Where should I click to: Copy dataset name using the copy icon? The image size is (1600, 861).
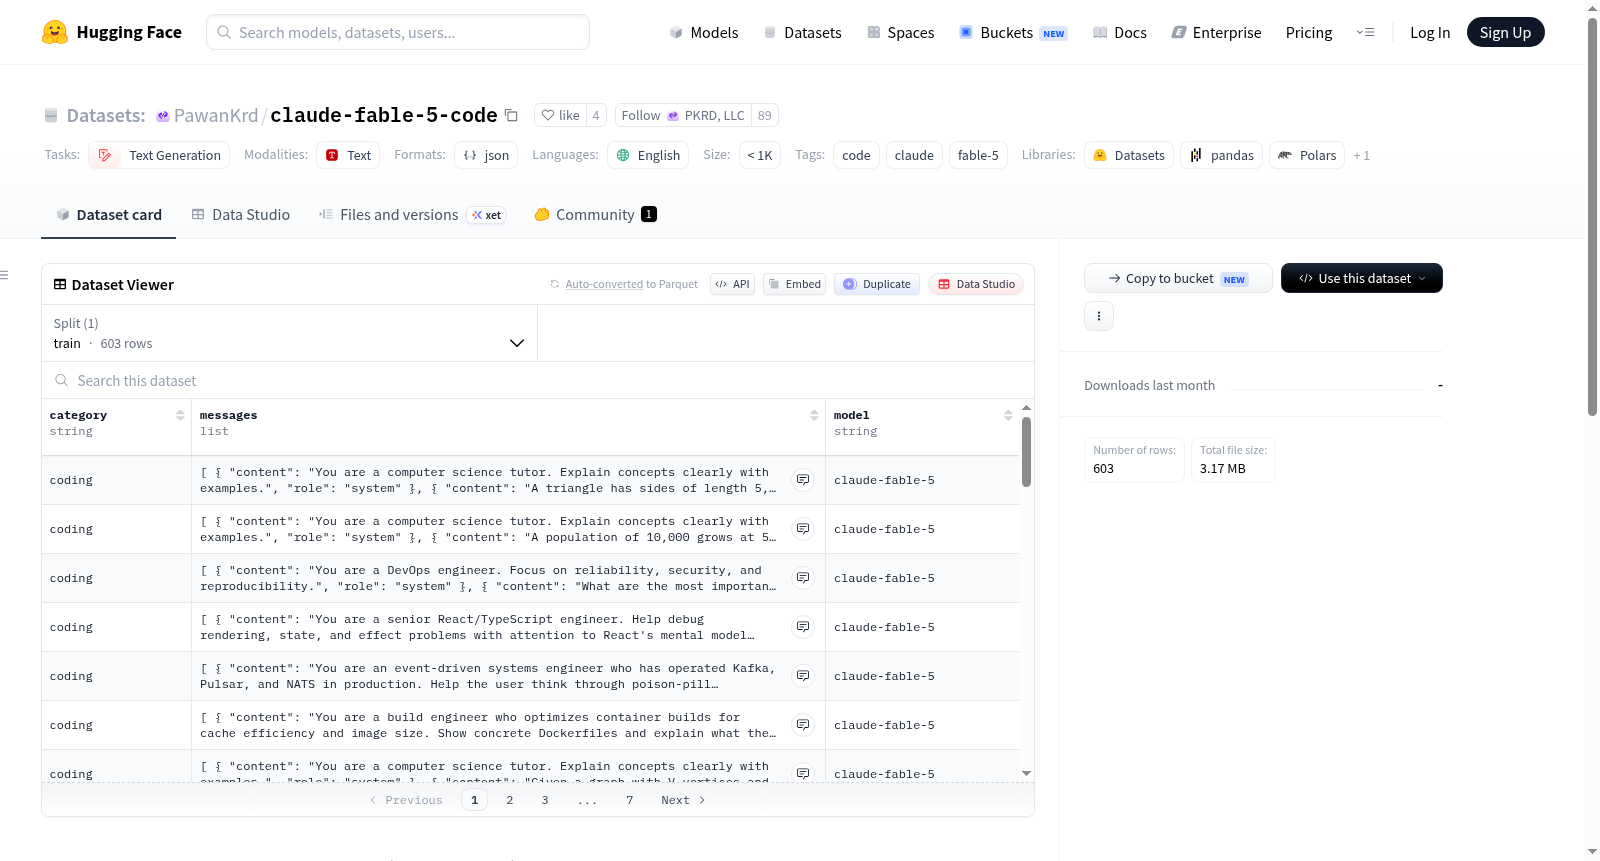pyautogui.click(x=511, y=115)
